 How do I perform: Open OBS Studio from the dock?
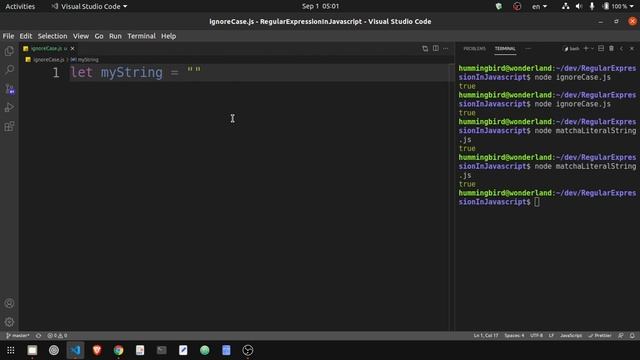[x=248, y=350]
